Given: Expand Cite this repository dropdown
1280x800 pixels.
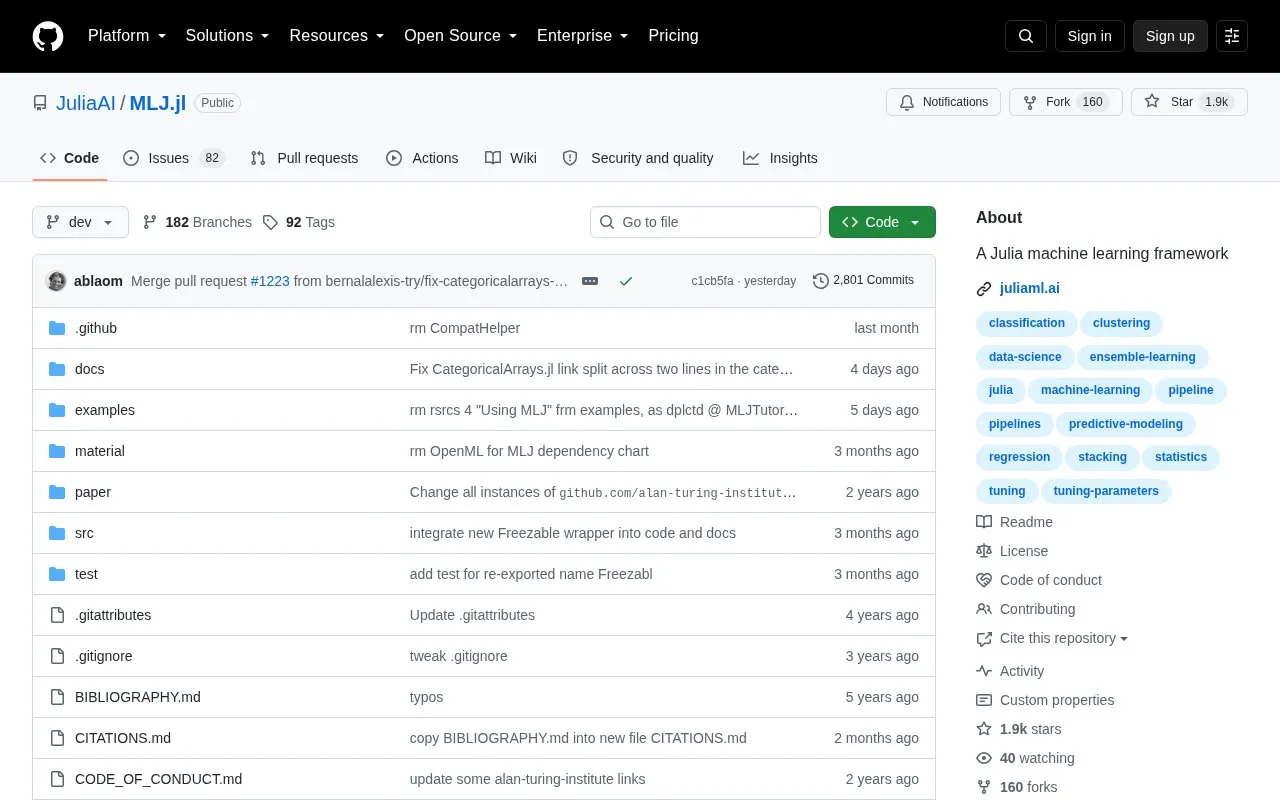Looking at the screenshot, I should click(x=1064, y=638).
